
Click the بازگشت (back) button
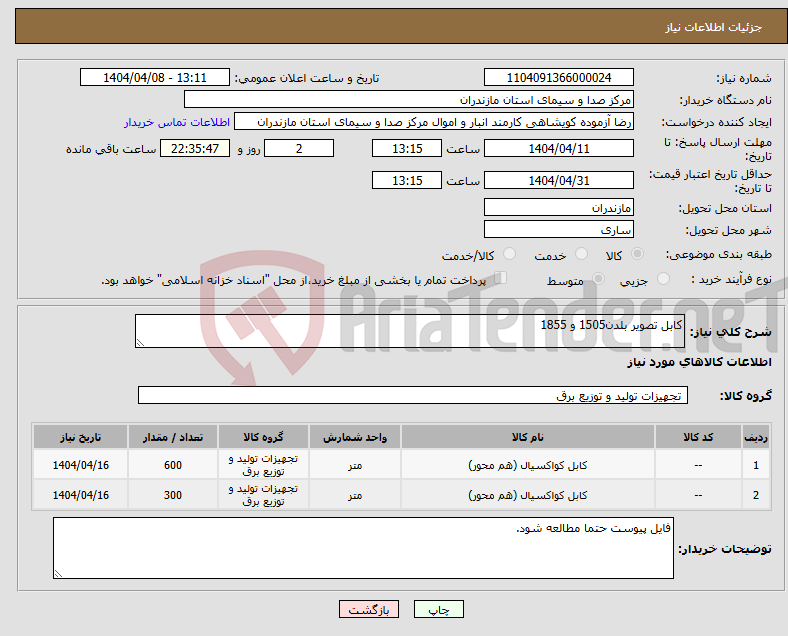click(x=369, y=609)
